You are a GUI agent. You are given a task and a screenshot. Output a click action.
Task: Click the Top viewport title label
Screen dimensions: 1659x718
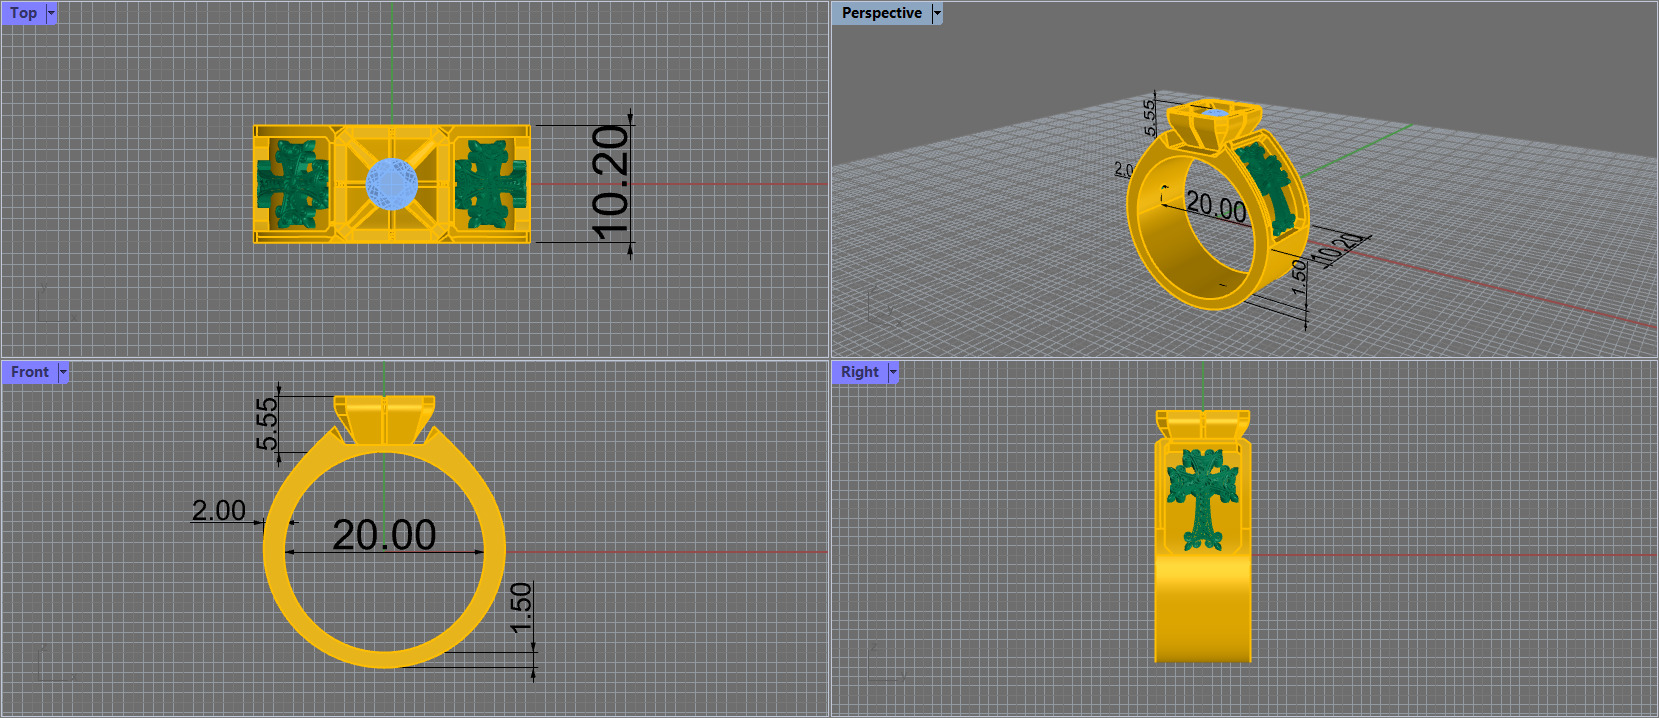tap(23, 13)
